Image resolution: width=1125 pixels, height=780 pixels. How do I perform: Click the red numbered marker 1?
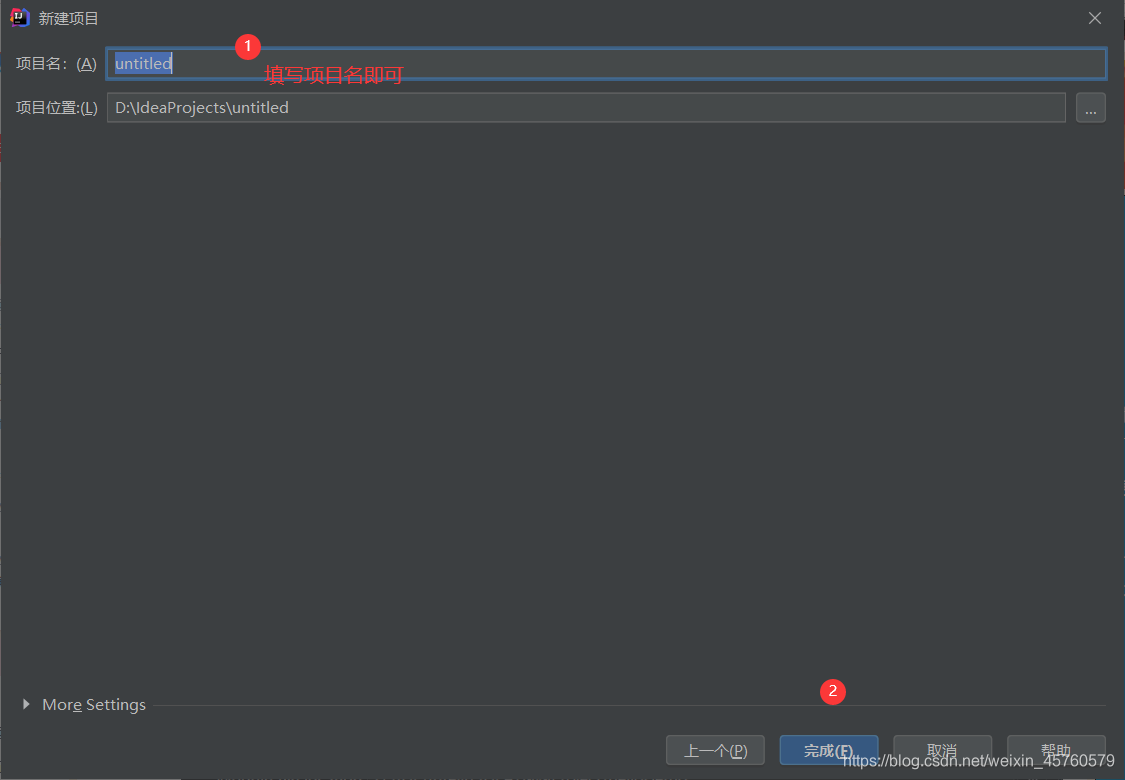pos(247,46)
